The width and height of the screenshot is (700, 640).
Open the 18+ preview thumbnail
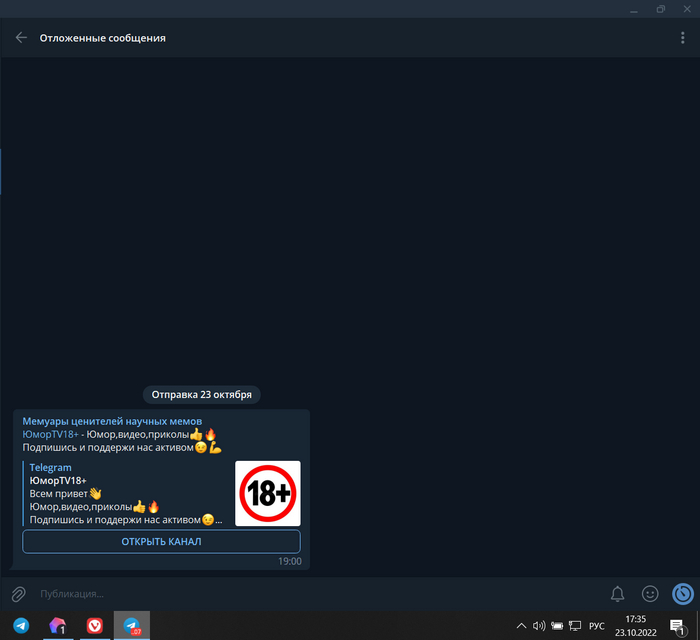coord(268,493)
